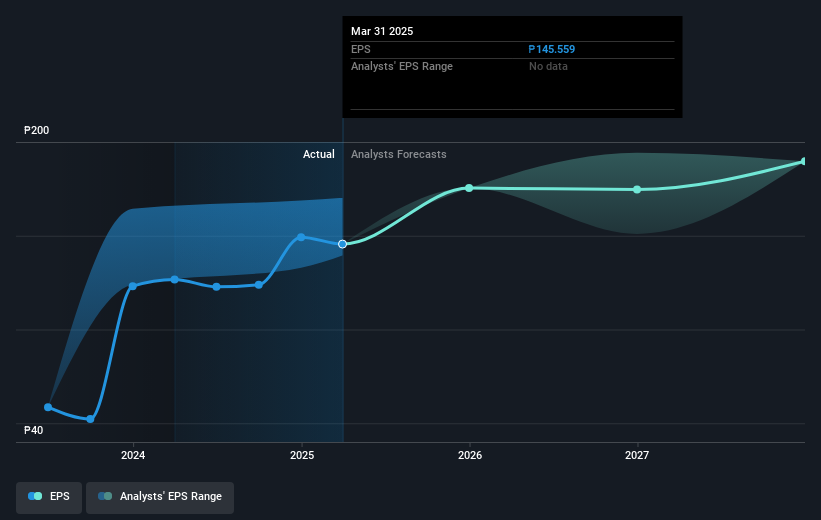821x520 pixels.
Task: Click the first EPS data point on the left
Action: (x=48, y=407)
